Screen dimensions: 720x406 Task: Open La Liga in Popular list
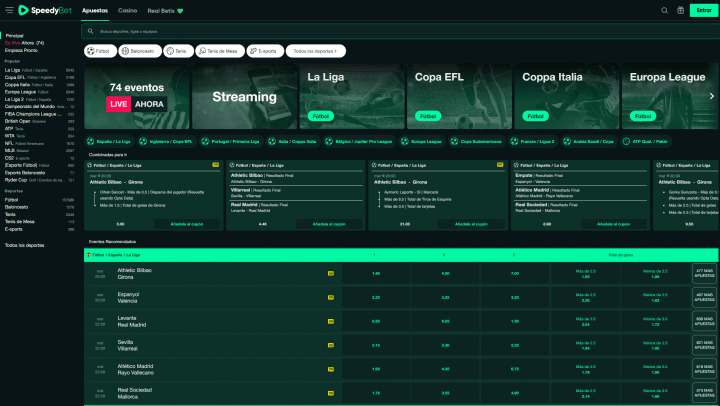tap(39, 70)
